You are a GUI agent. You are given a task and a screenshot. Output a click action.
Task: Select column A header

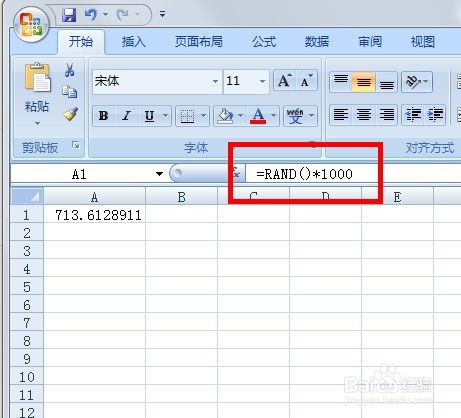(95, 197)
